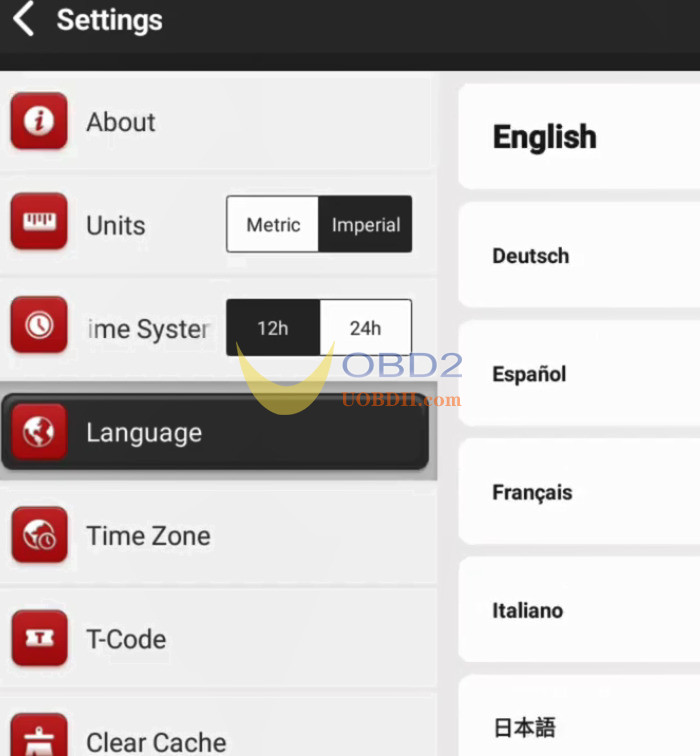The width and height of the screenshot is (700, 756).
Task: Tap the Language globe icon
Action: tap(39, 431)
